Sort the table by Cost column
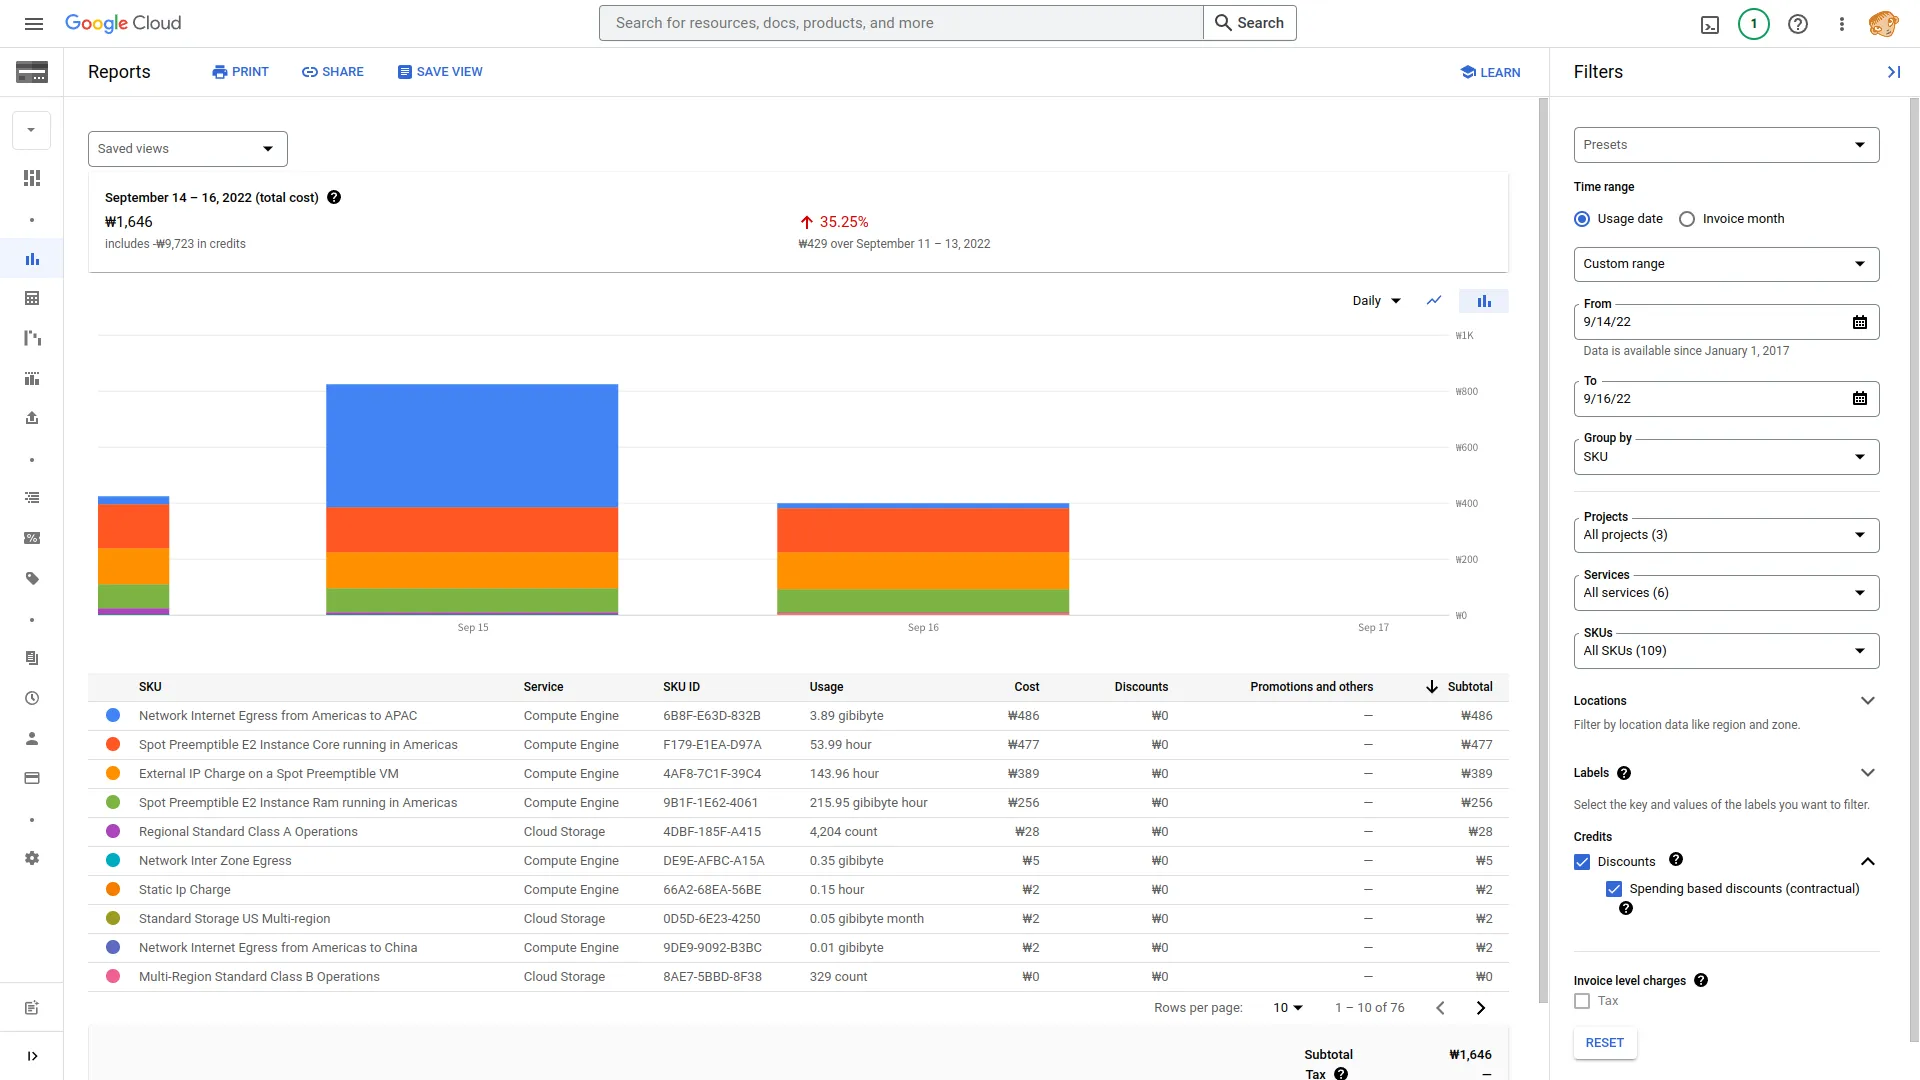This screenshot has width=1920, height=1080. (1027, 687)
